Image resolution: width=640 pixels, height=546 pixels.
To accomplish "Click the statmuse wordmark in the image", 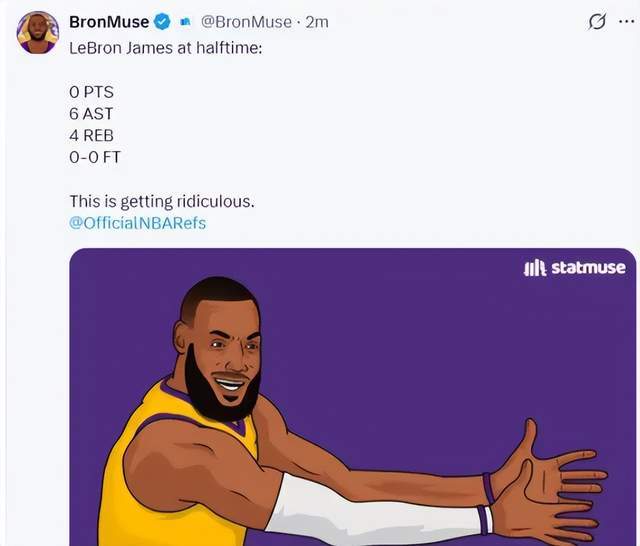I will (589, 268).
